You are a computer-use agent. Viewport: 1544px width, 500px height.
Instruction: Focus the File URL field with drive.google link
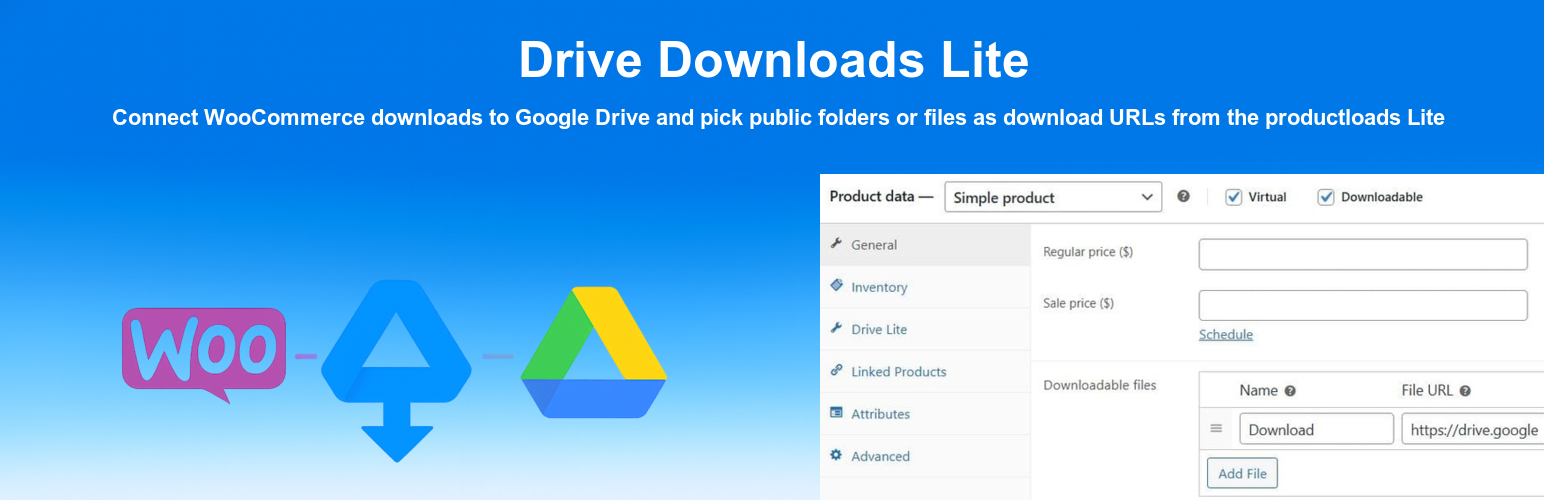[1472, 429]
